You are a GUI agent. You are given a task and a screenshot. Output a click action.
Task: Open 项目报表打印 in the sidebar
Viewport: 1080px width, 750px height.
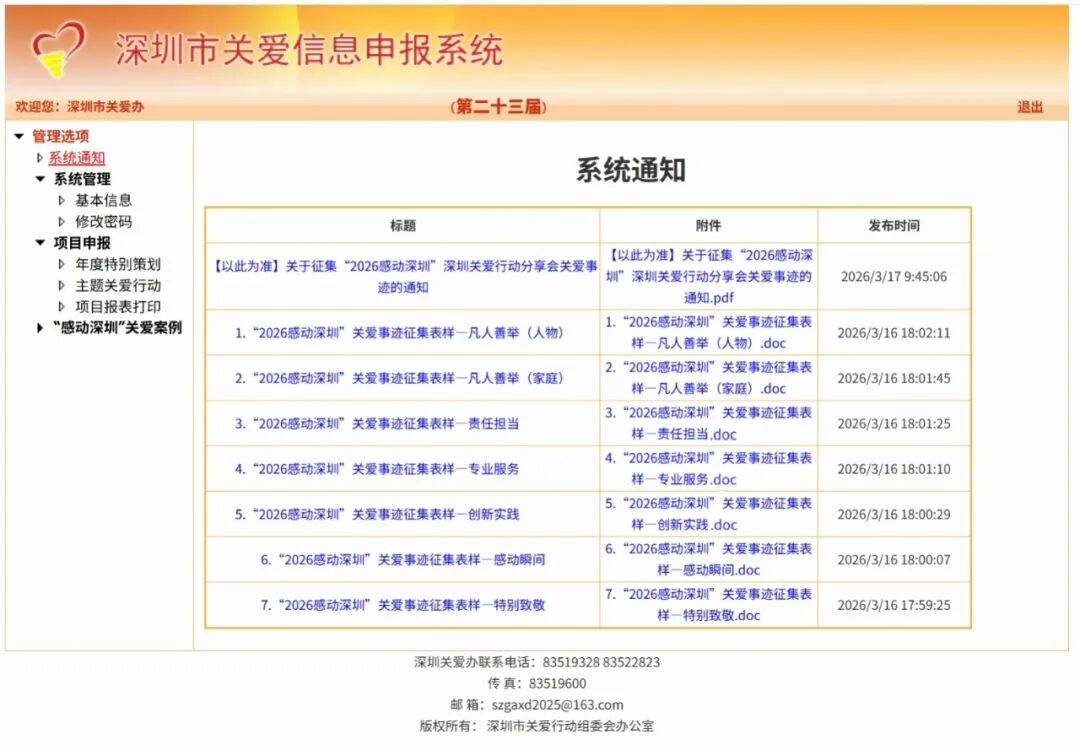pyautogui.click(x=117, y=307)
